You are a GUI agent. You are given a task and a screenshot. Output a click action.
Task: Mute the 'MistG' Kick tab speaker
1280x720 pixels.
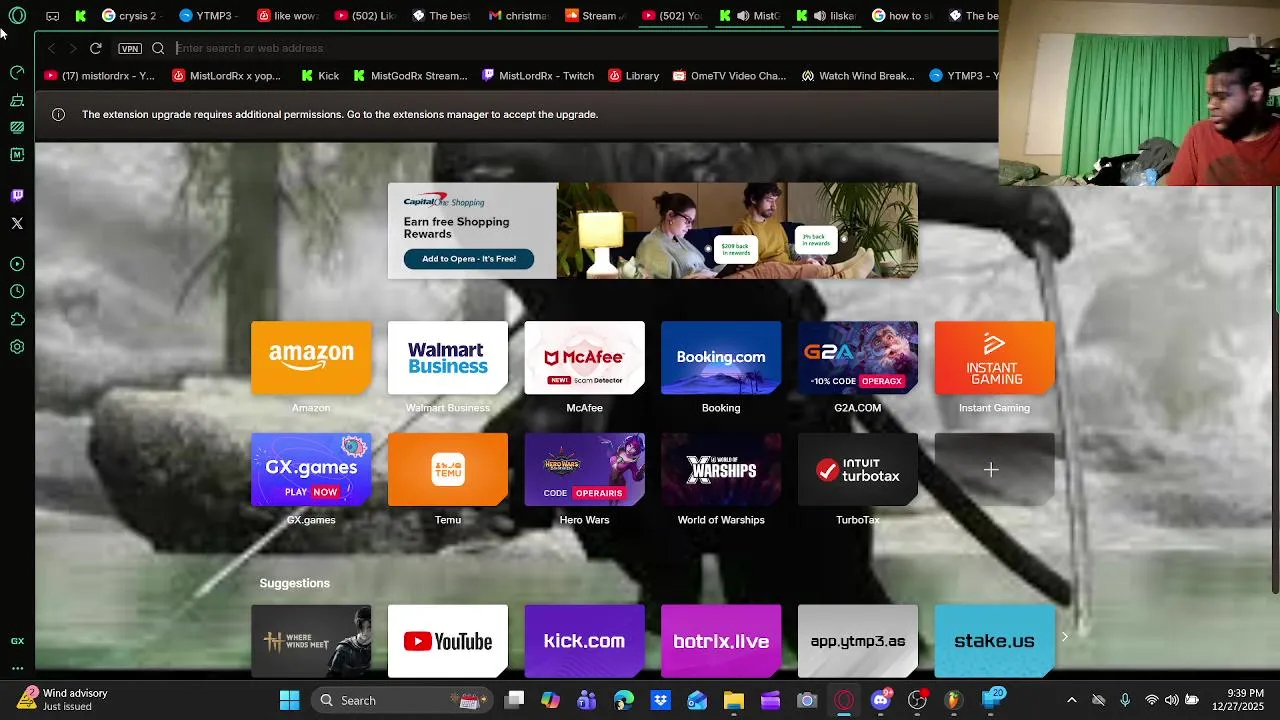point(744,16)
